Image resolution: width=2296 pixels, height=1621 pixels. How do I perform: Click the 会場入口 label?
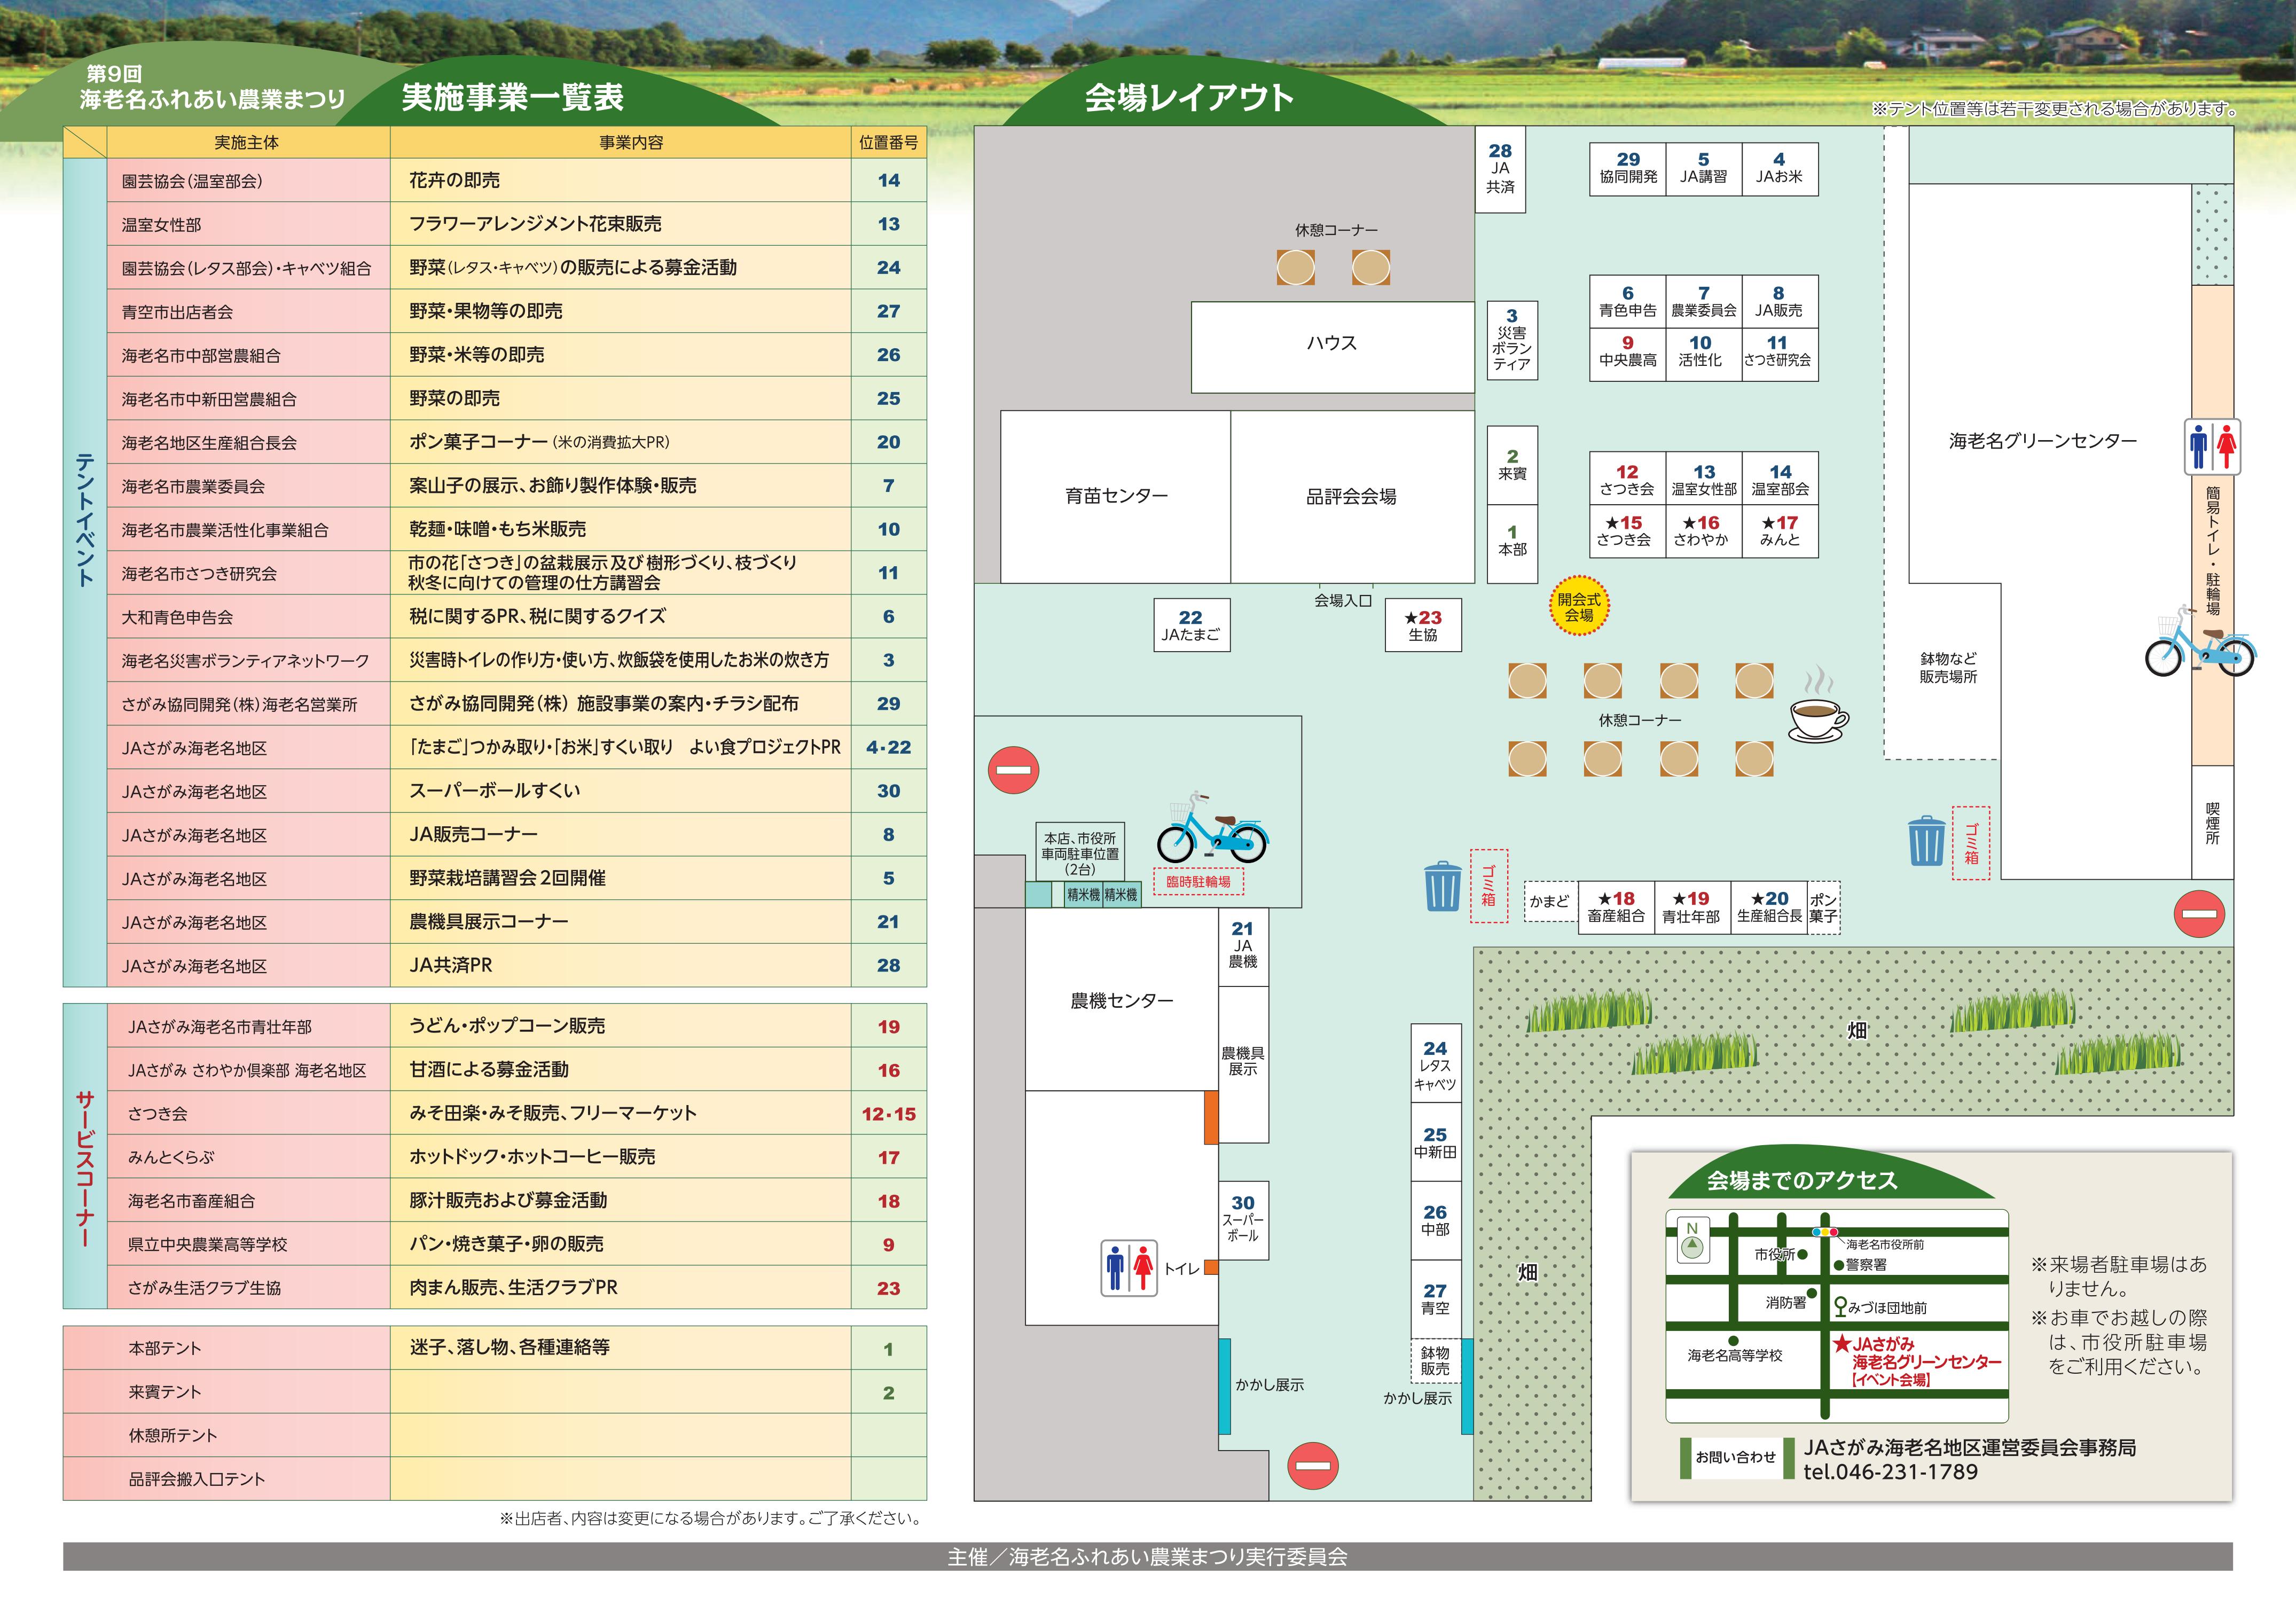coord(1342,601)
